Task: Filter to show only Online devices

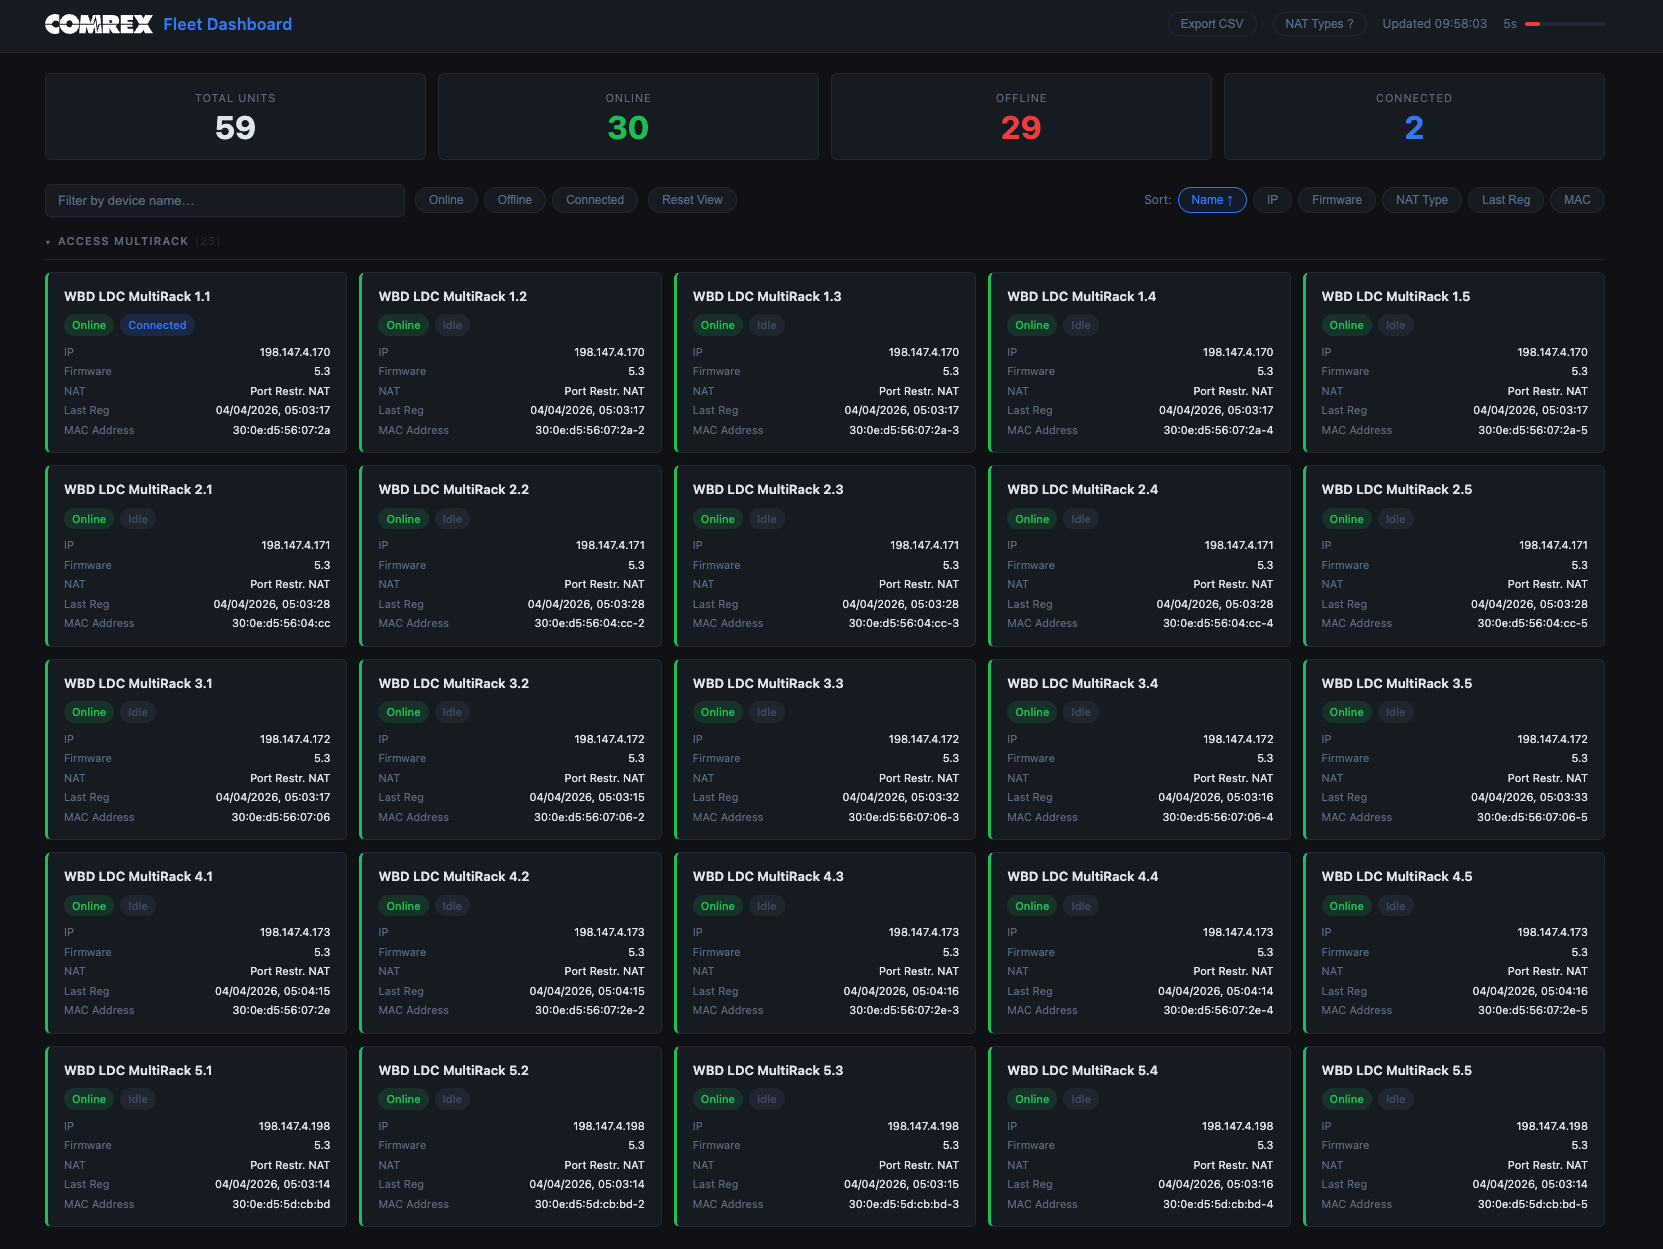Action: (445, 200)
